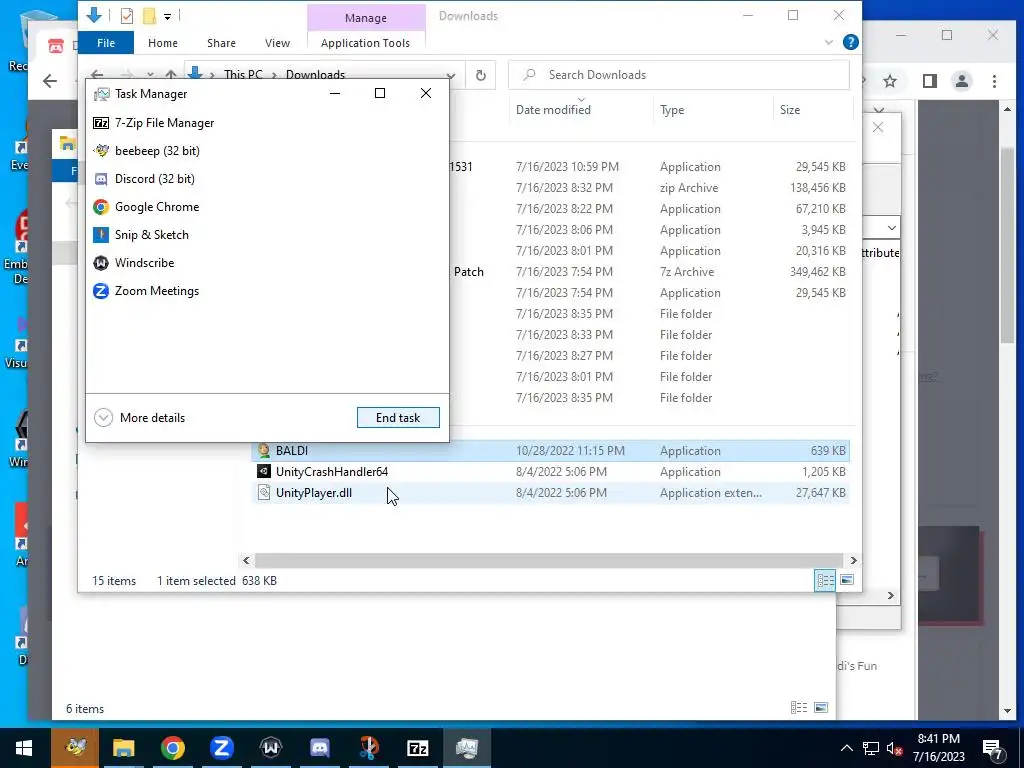Open address bar history dropdown

[x=450, y=75]
